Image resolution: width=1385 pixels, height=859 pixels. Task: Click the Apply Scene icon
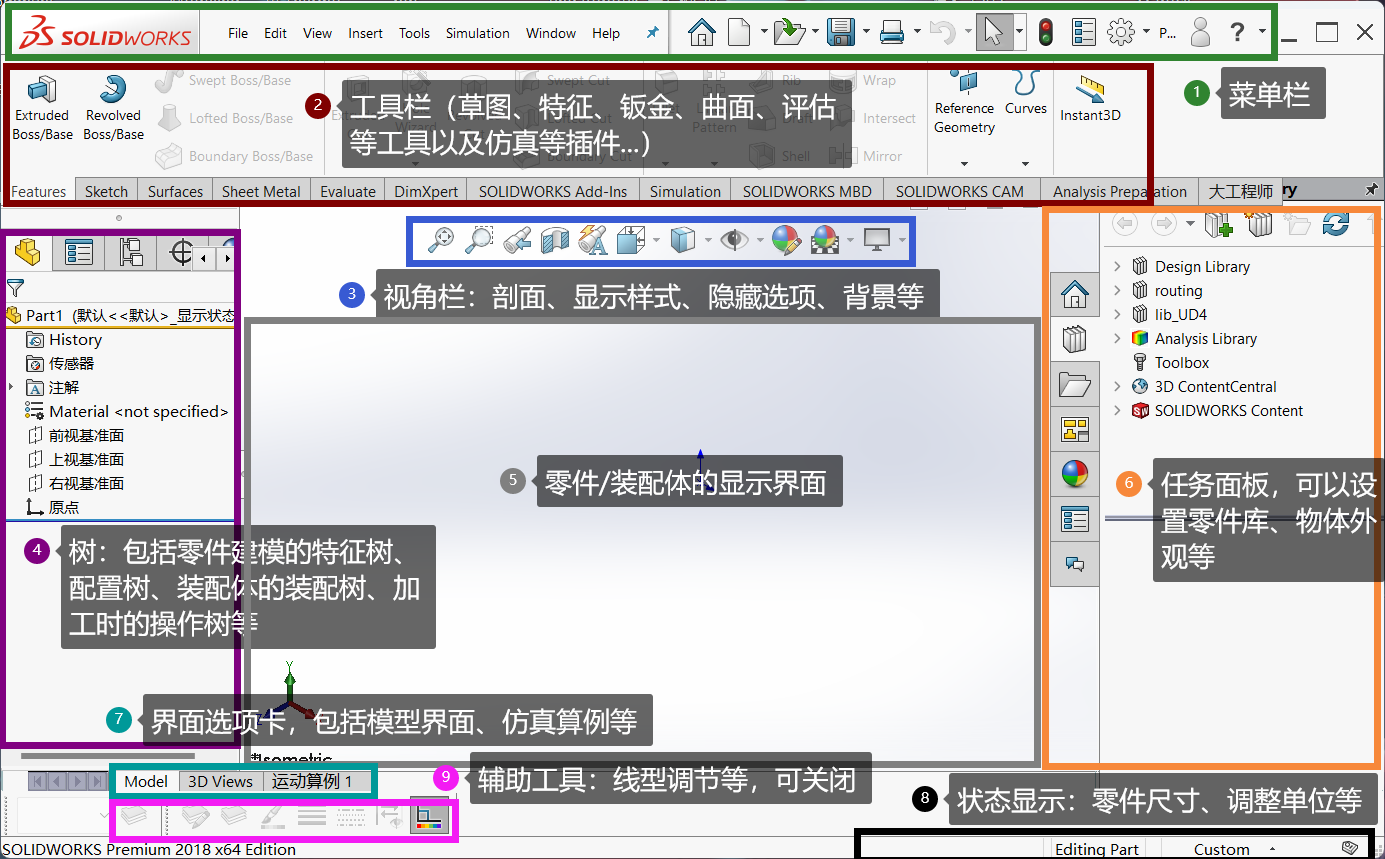point(825,239)
